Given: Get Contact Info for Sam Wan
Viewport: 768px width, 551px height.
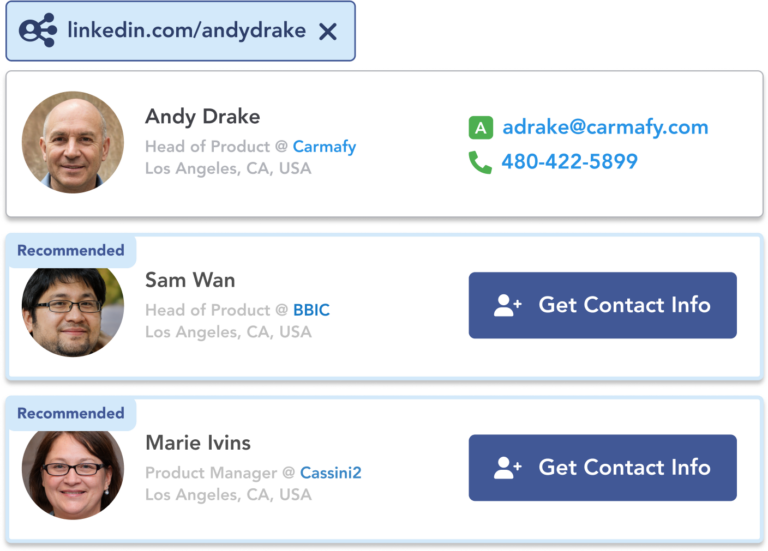Looking at the screenshot, I should pos(602,305).
